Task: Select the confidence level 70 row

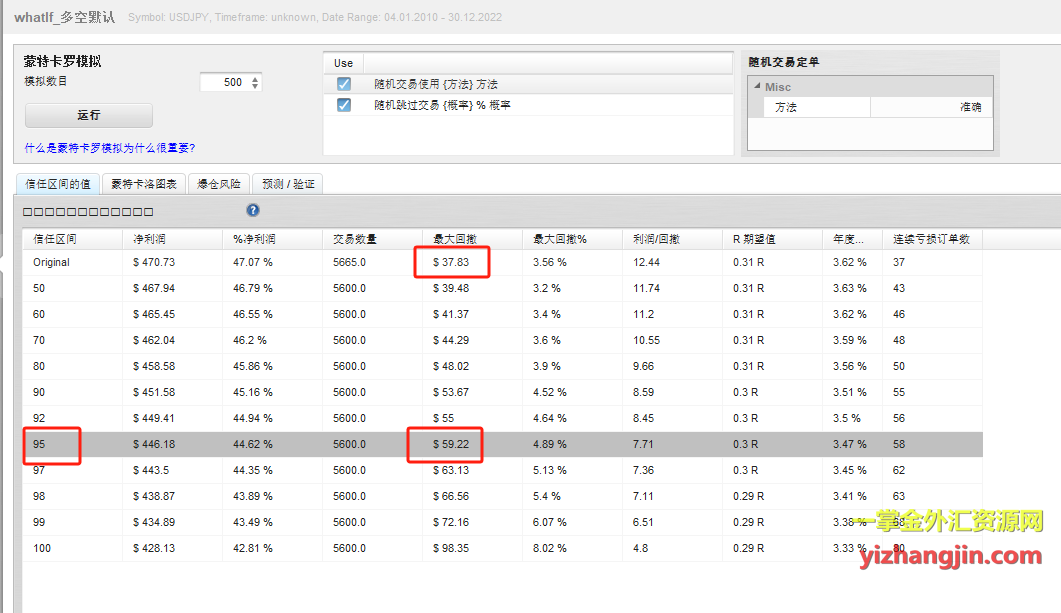Action: pos(502,340)
